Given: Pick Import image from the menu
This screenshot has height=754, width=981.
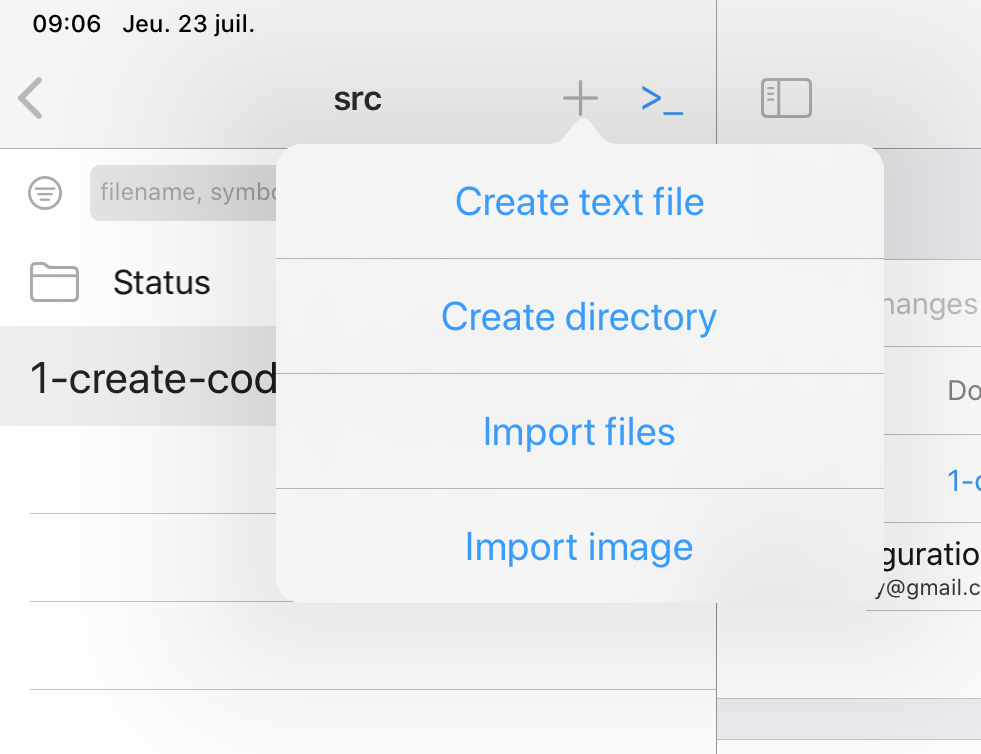Looking at the screenshot, I should pyautogui.click(x=579, y=547).
